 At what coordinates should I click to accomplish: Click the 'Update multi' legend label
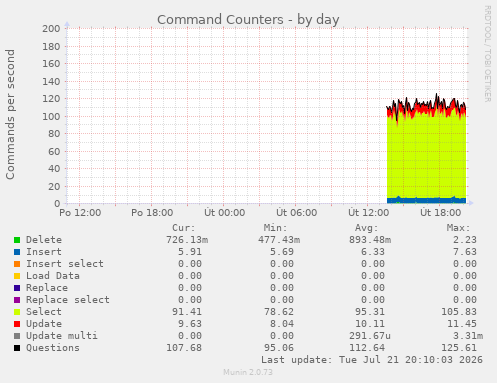[62, 336]
